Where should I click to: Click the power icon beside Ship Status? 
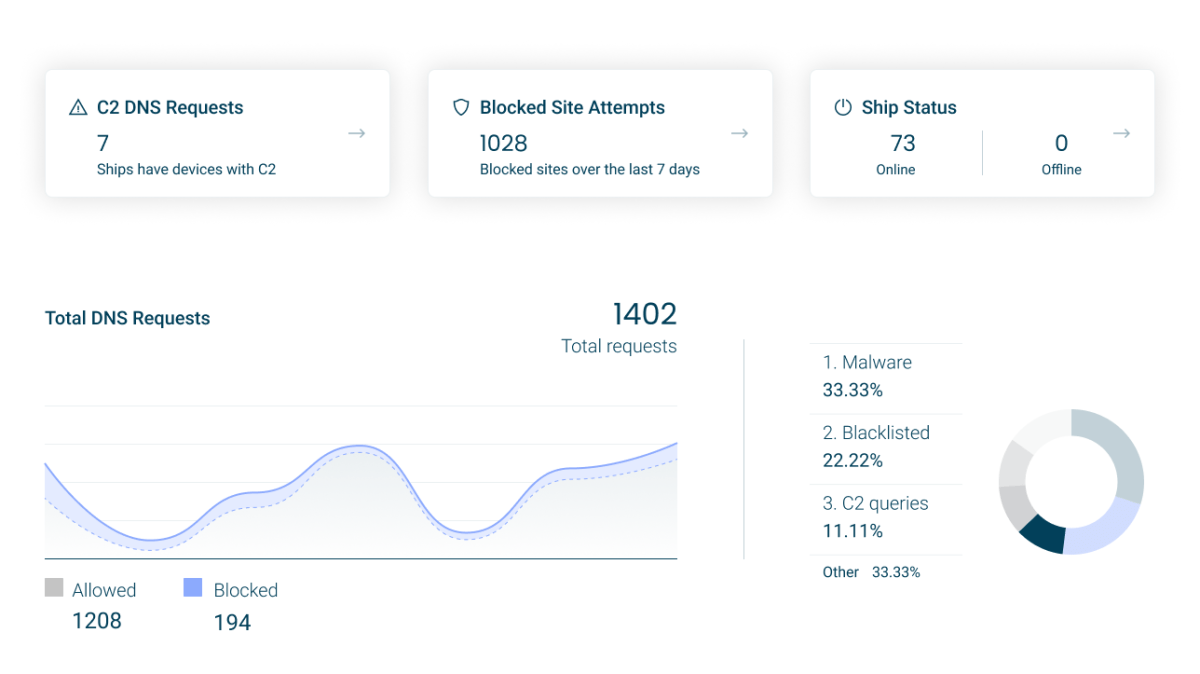click(843, 108)
